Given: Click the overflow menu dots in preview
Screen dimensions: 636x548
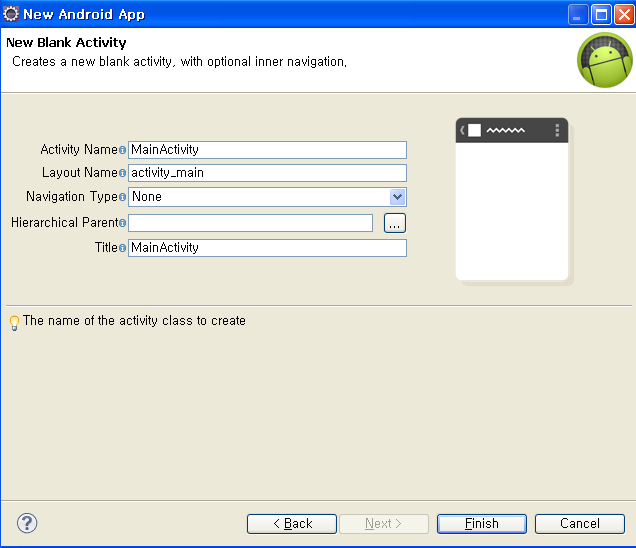Looking at the screenshot, I should click(x=557, y=130).
